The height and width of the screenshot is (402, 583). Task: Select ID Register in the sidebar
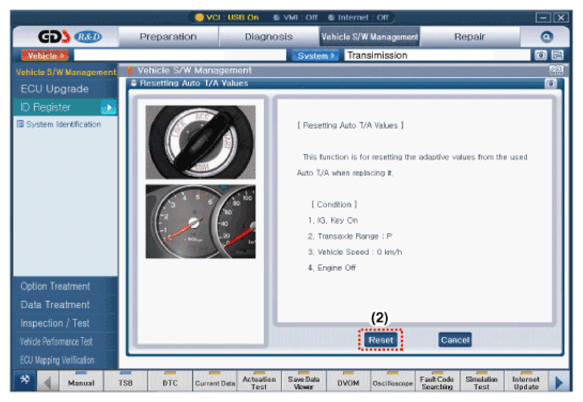(58, 107)
